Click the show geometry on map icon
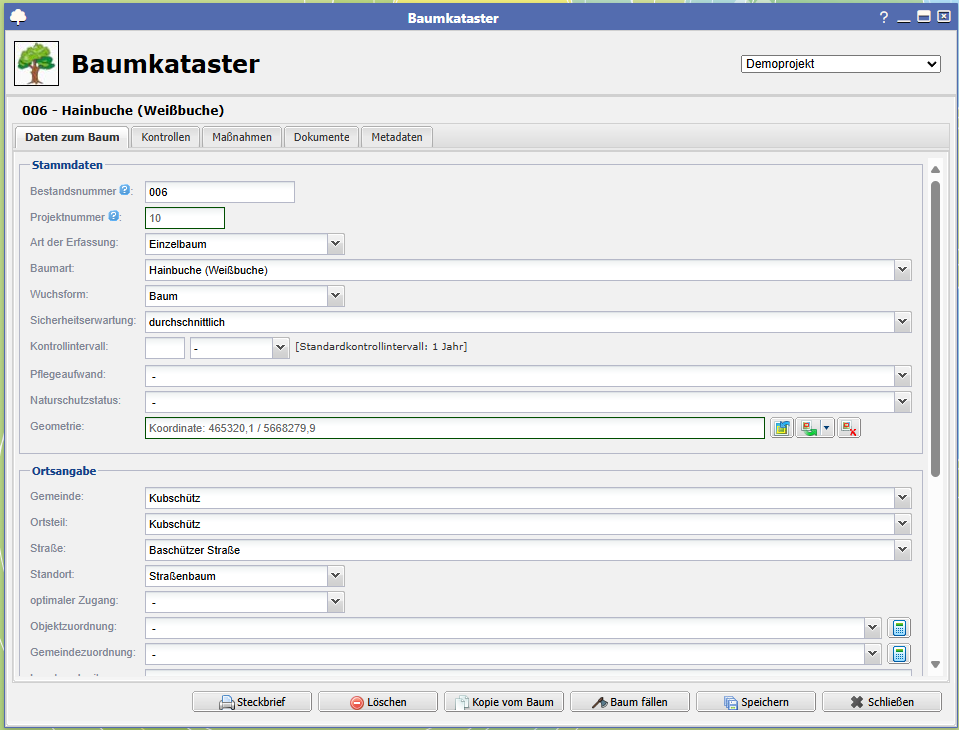Viewport: 959px width, 730px height. [782, 428]
